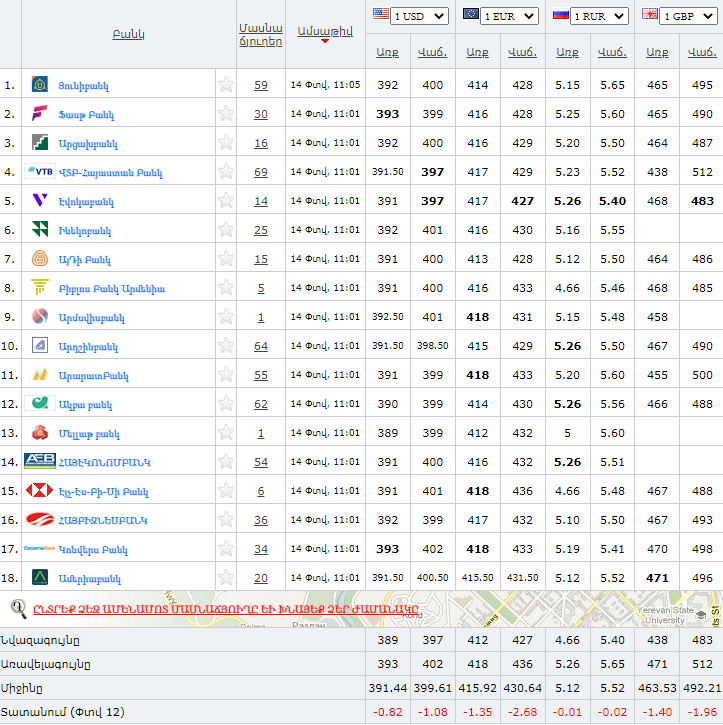Sort by EUR buy Առք column header
The width and height of the screenshot is (723, 725).
pos(477,52)
